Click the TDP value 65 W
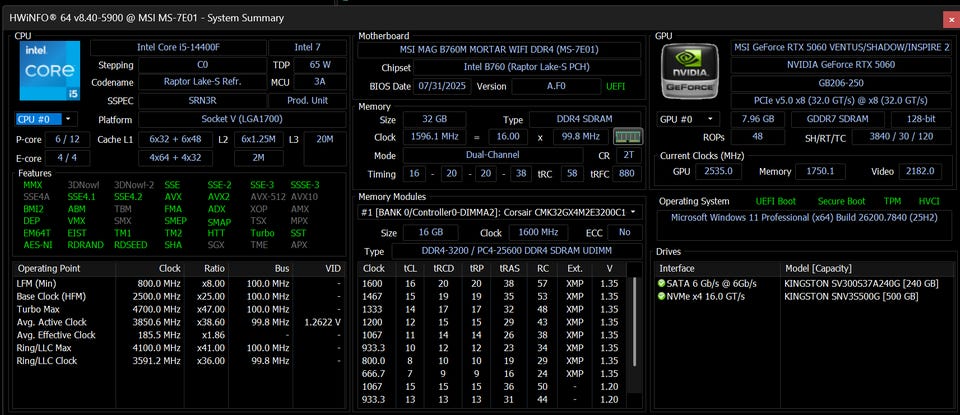The height and width of the screenshot is (415, 960). 320,65
